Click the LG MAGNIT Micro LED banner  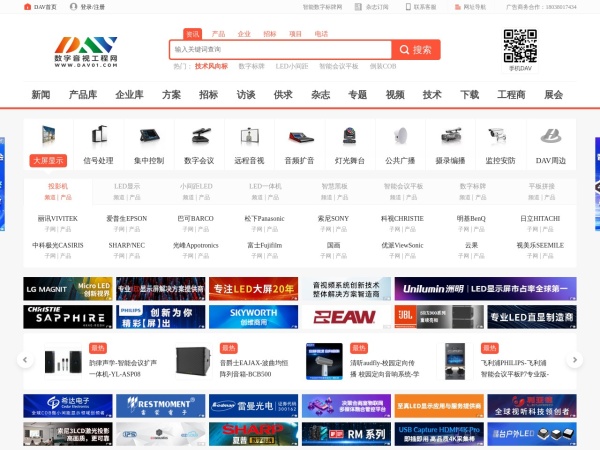68,289
